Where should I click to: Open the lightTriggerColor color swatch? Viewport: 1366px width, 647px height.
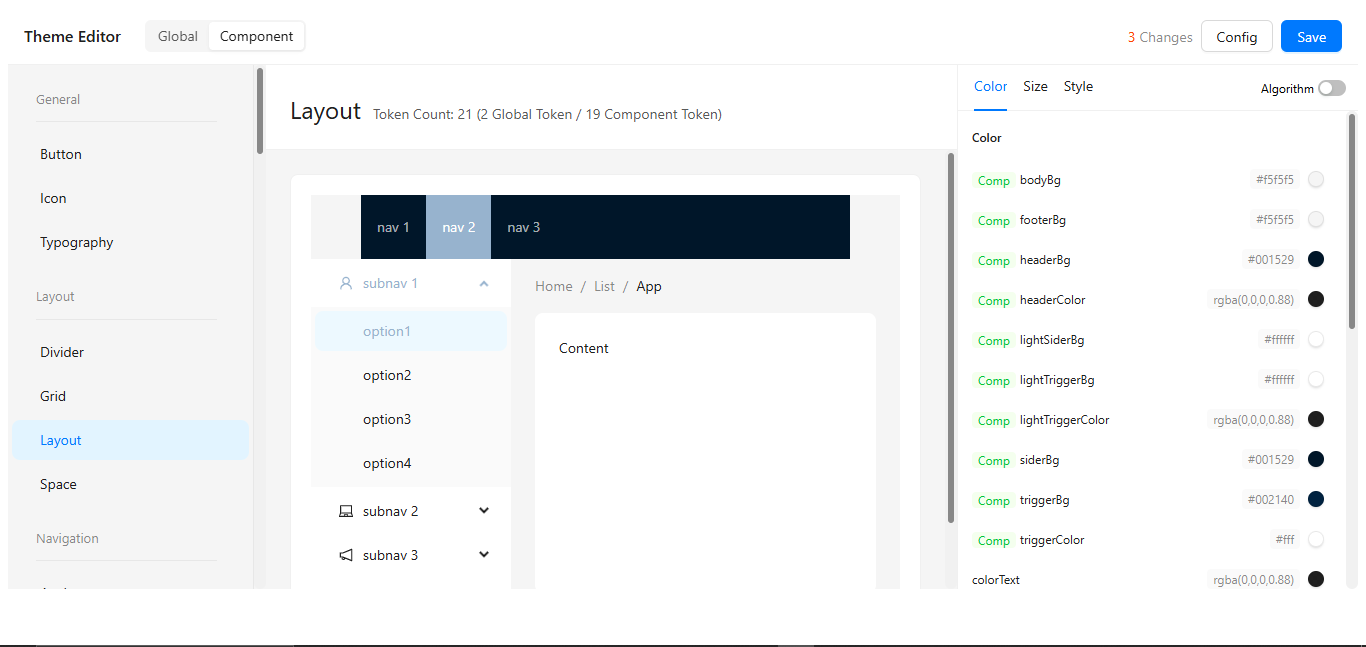(1316, 419)
